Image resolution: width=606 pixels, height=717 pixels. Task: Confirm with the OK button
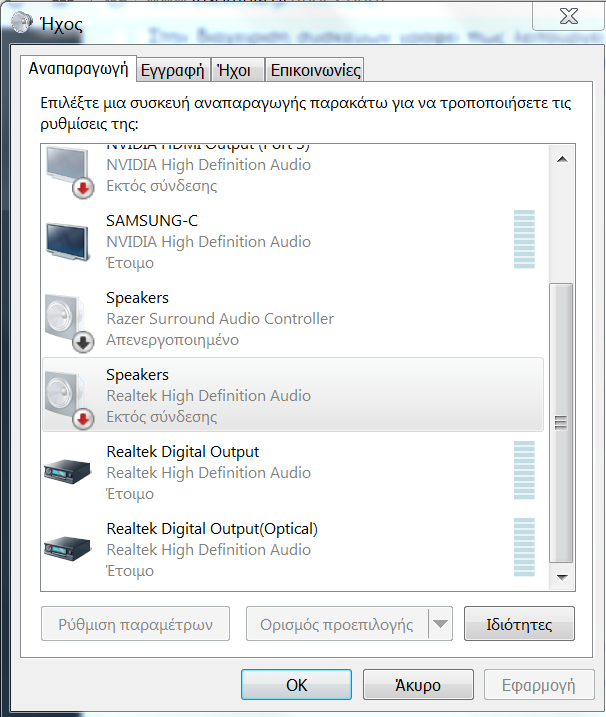point(296,685)
